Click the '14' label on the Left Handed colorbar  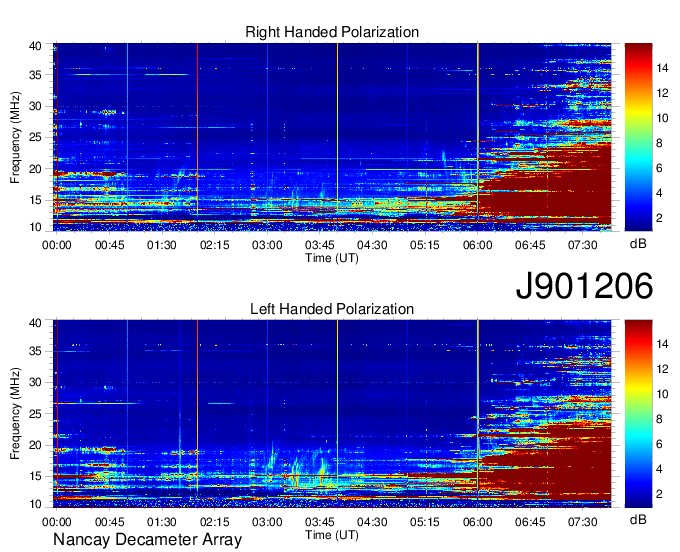662,344
